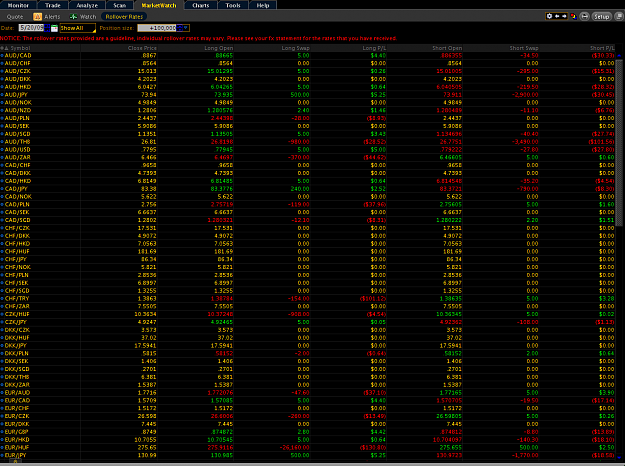625x466 pixels.
Task: Select the MarketWatch tab
Action: pyautogui.click(x=159, y=5)
